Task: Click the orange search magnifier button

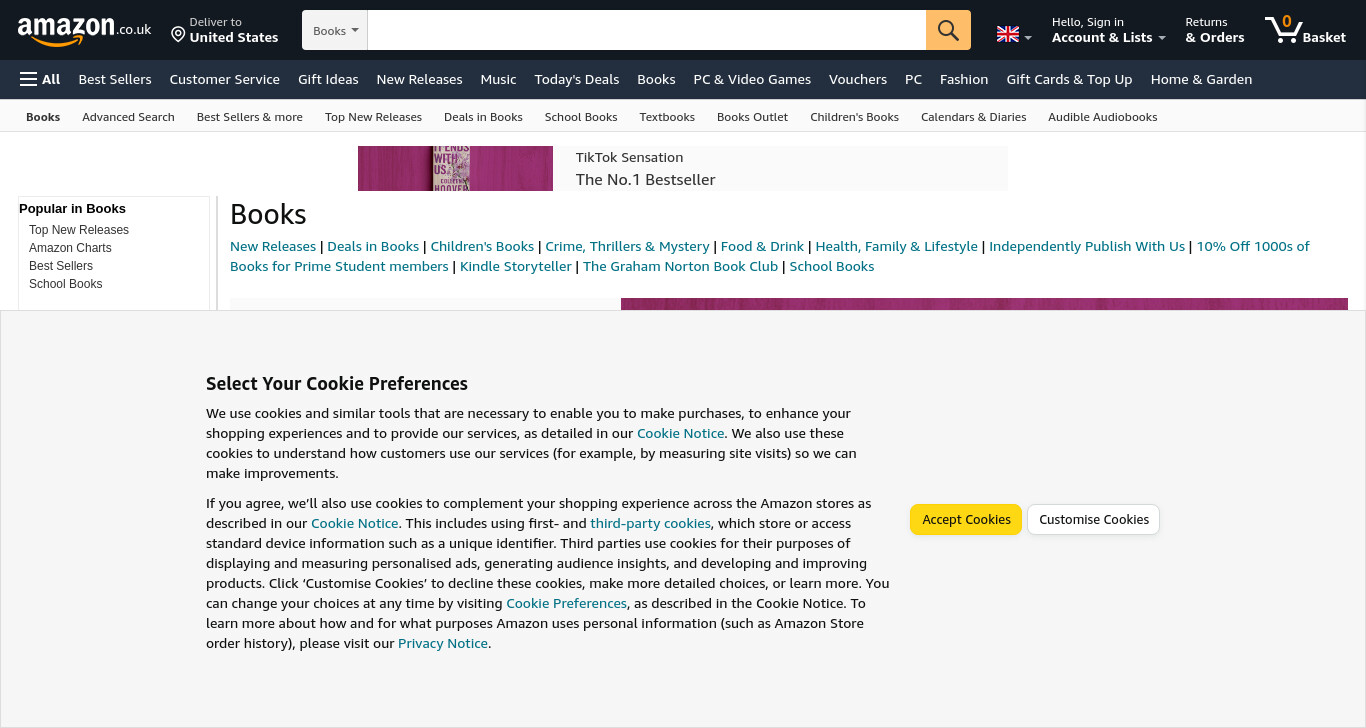Action: tap(948, 30)
